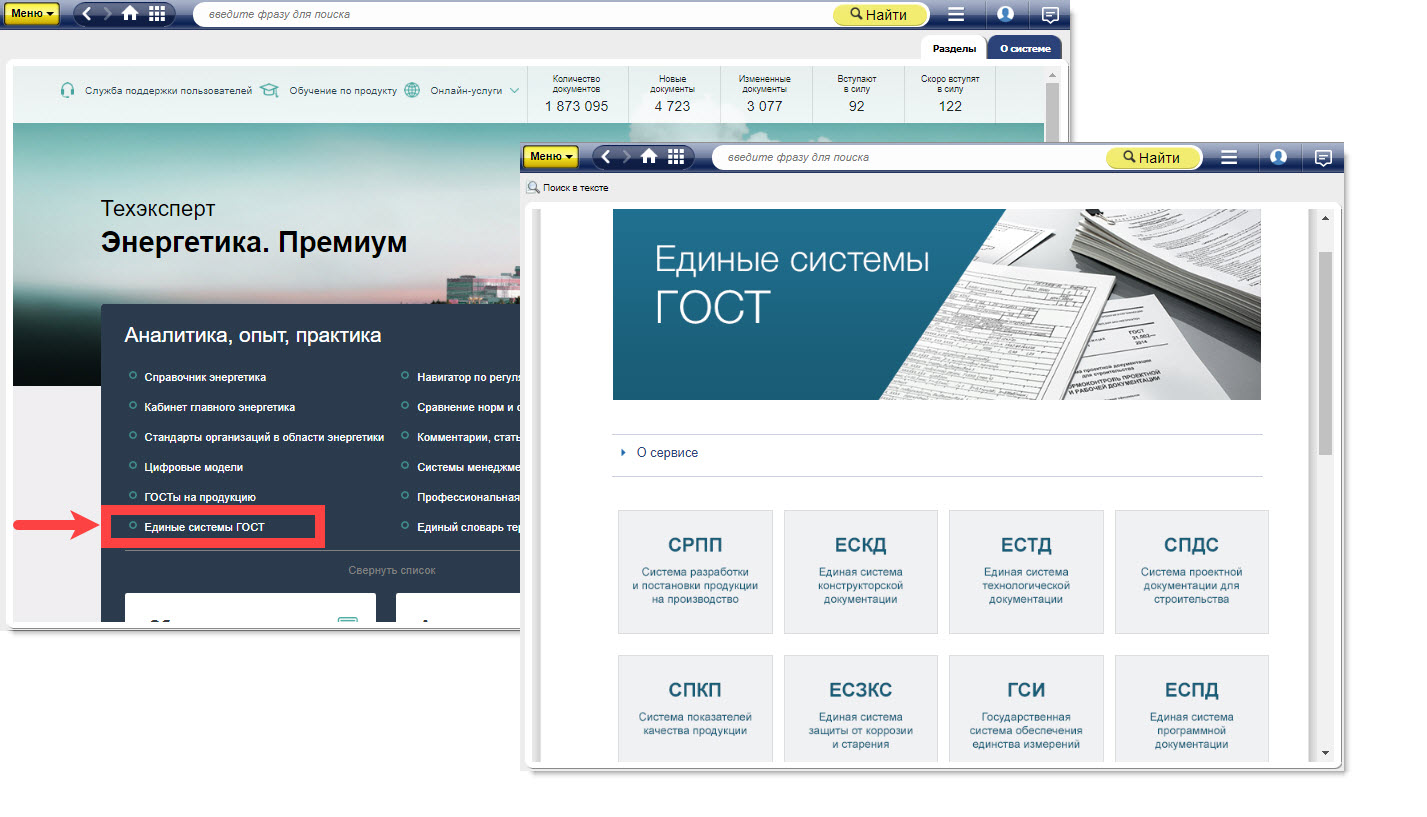Go back with left arrow in front window
Viewport: 1427px width, 817px height.
(606, 157)
